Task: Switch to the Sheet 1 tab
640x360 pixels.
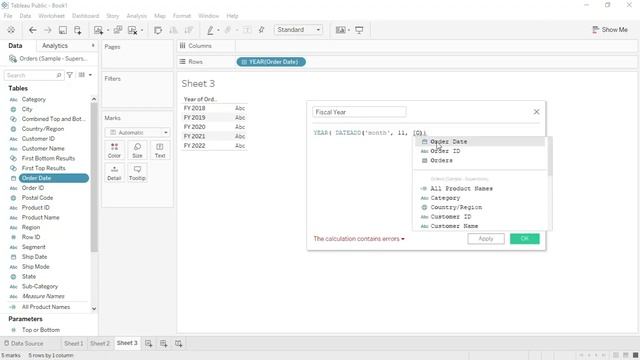Action: [x=73, y=343]
